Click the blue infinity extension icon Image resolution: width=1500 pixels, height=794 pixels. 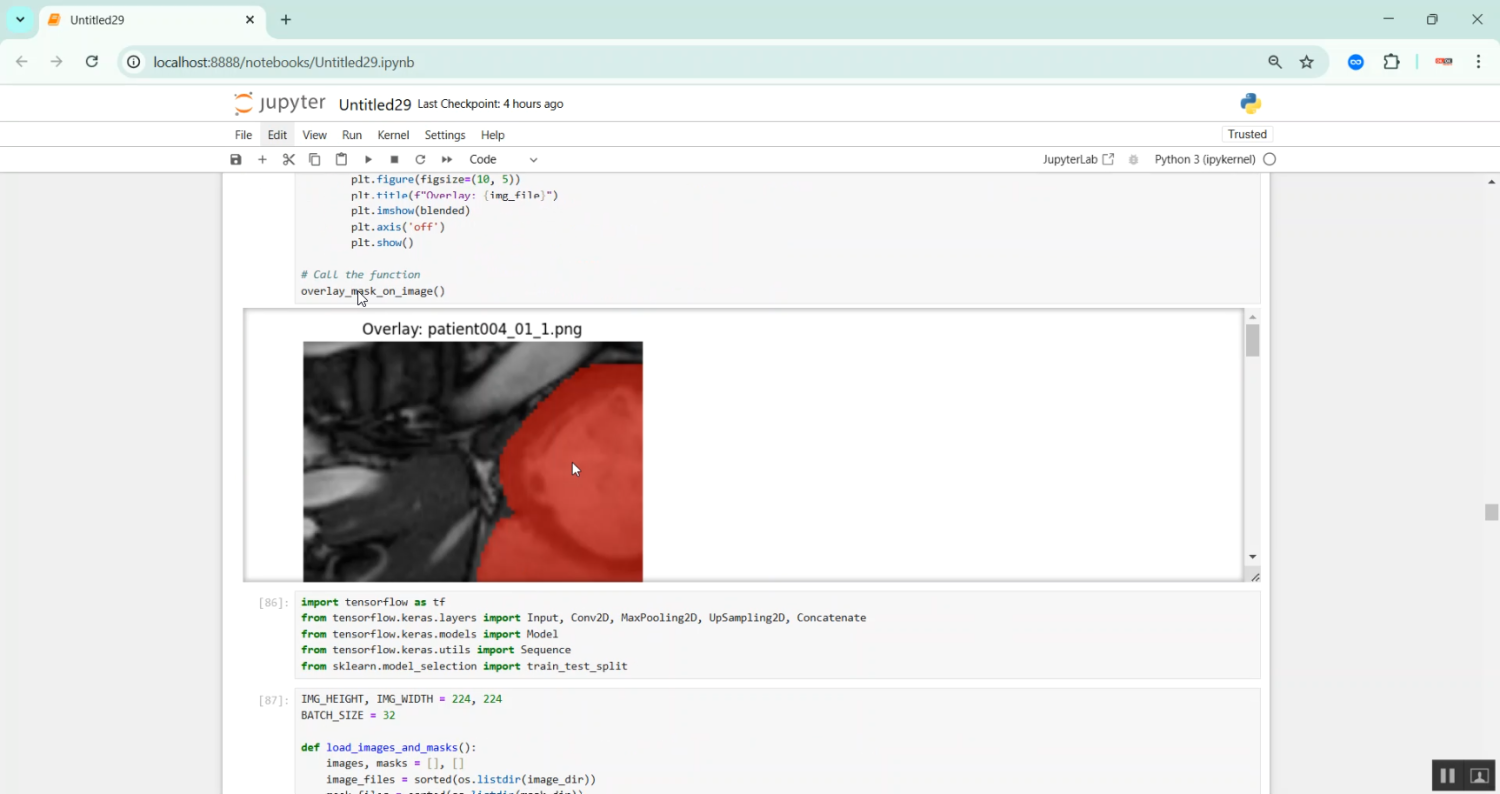click(1356, 62)
